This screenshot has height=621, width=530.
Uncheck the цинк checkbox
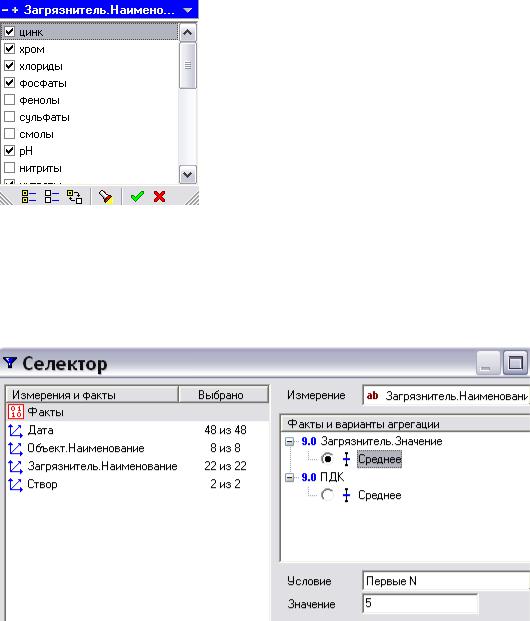point(9,31)
